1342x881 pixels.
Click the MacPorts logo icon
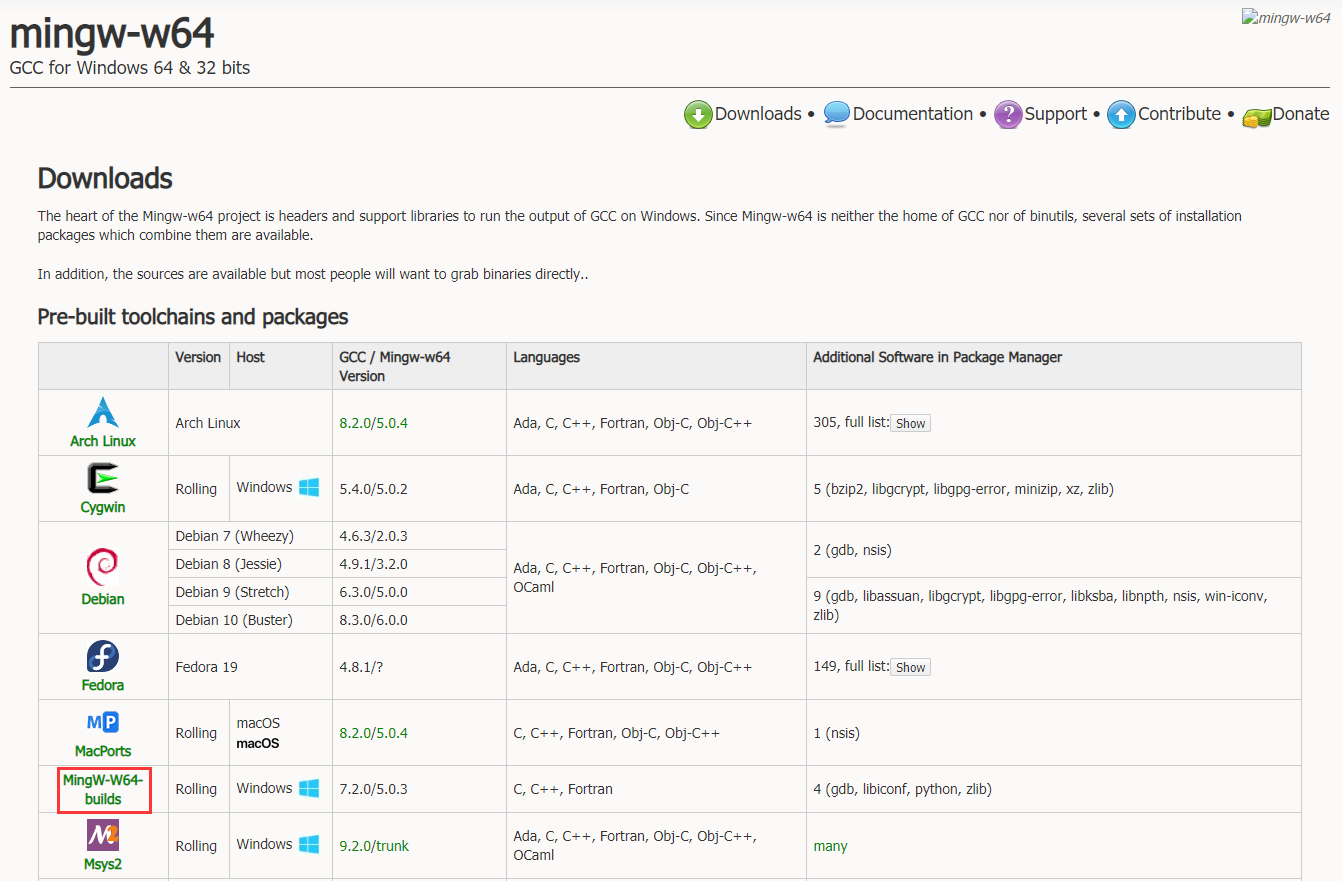point(103,723)
